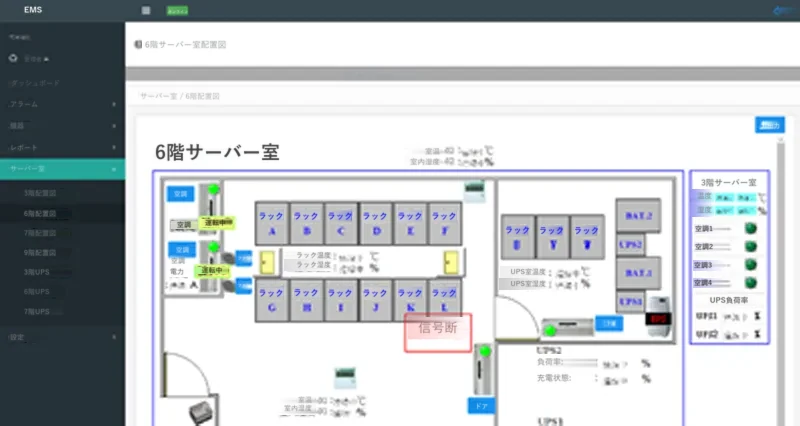Open 3階配置図 in the sidebar
The width and height of the screenshot is (800, 426).
[x=40, y=193]
